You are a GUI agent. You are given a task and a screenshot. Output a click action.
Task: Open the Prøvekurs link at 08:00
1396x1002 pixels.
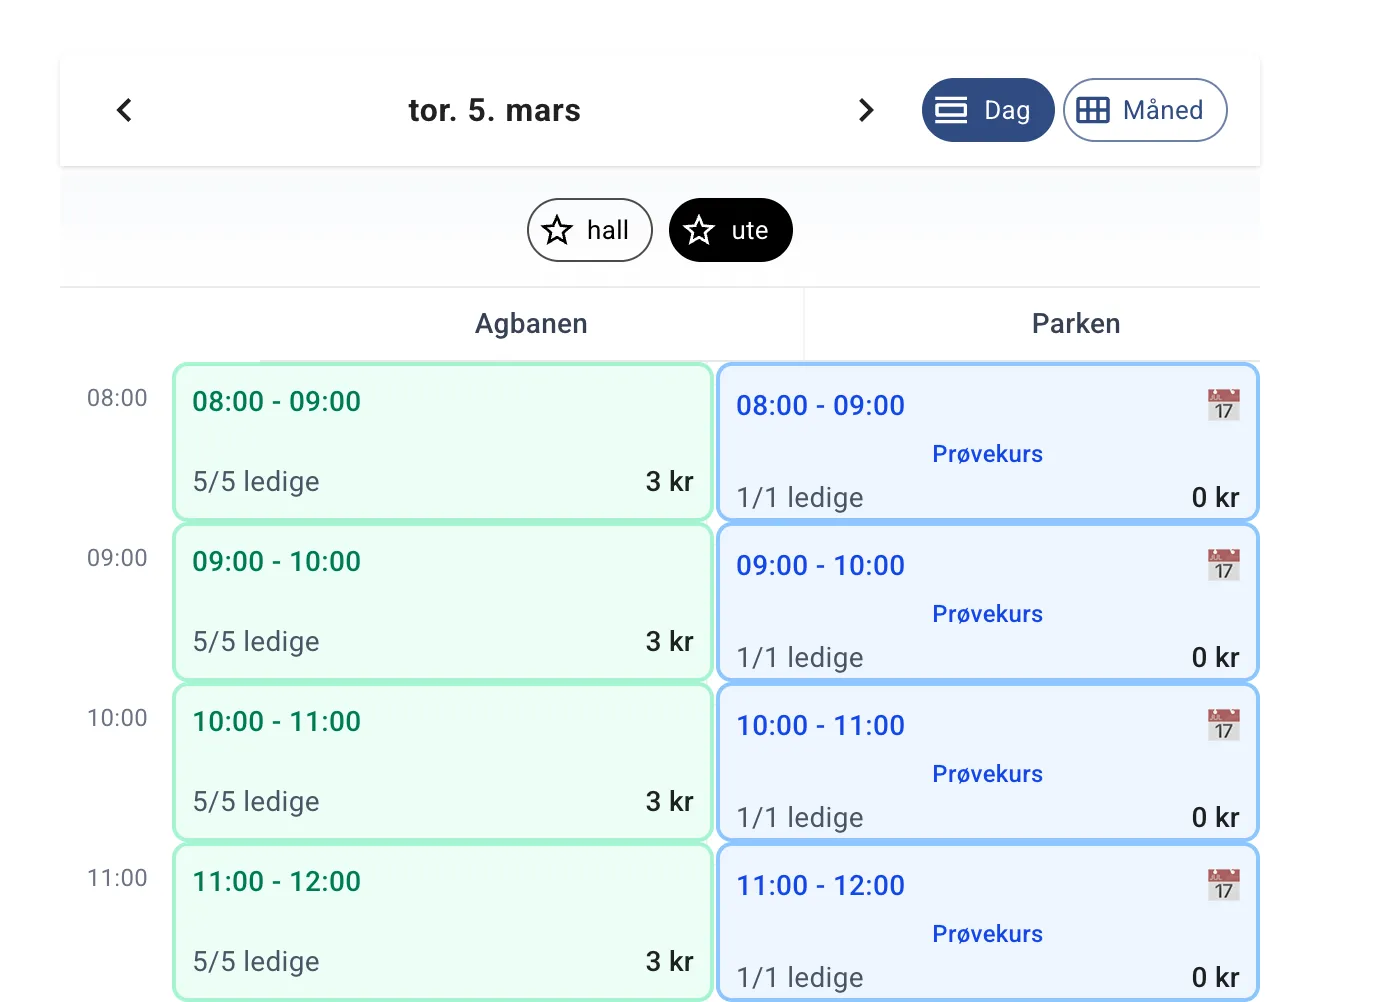pyautogui.click(x=987, y=453)
